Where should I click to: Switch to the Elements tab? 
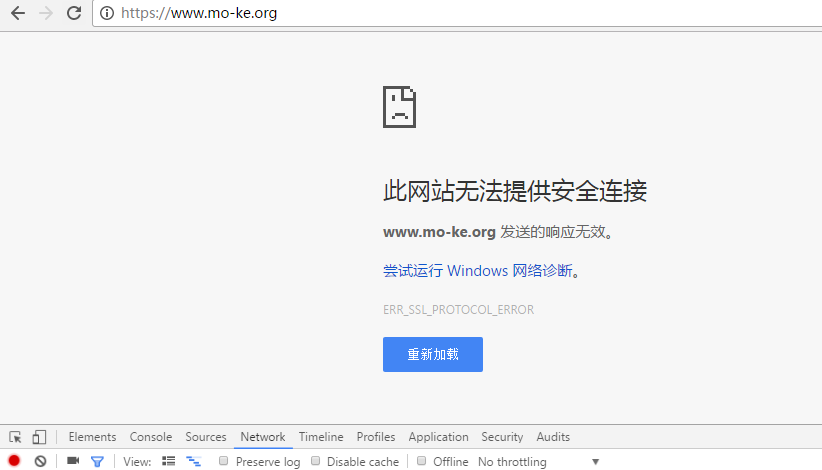click(92, 436)
